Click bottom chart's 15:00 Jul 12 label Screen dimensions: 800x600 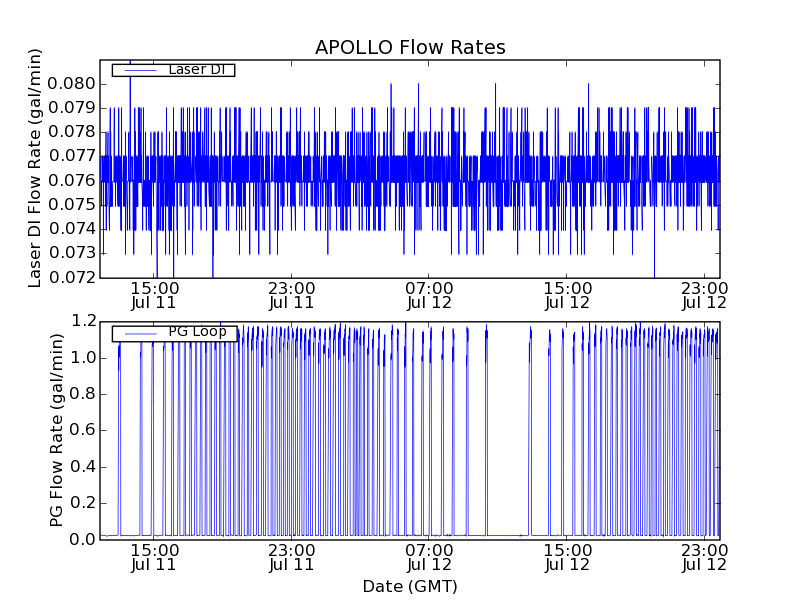[x=567, y=558]
